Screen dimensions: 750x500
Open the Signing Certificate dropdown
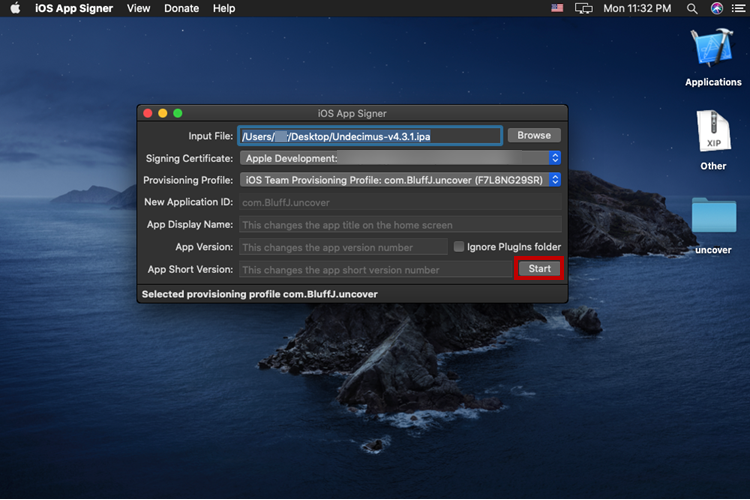(400, 158)
